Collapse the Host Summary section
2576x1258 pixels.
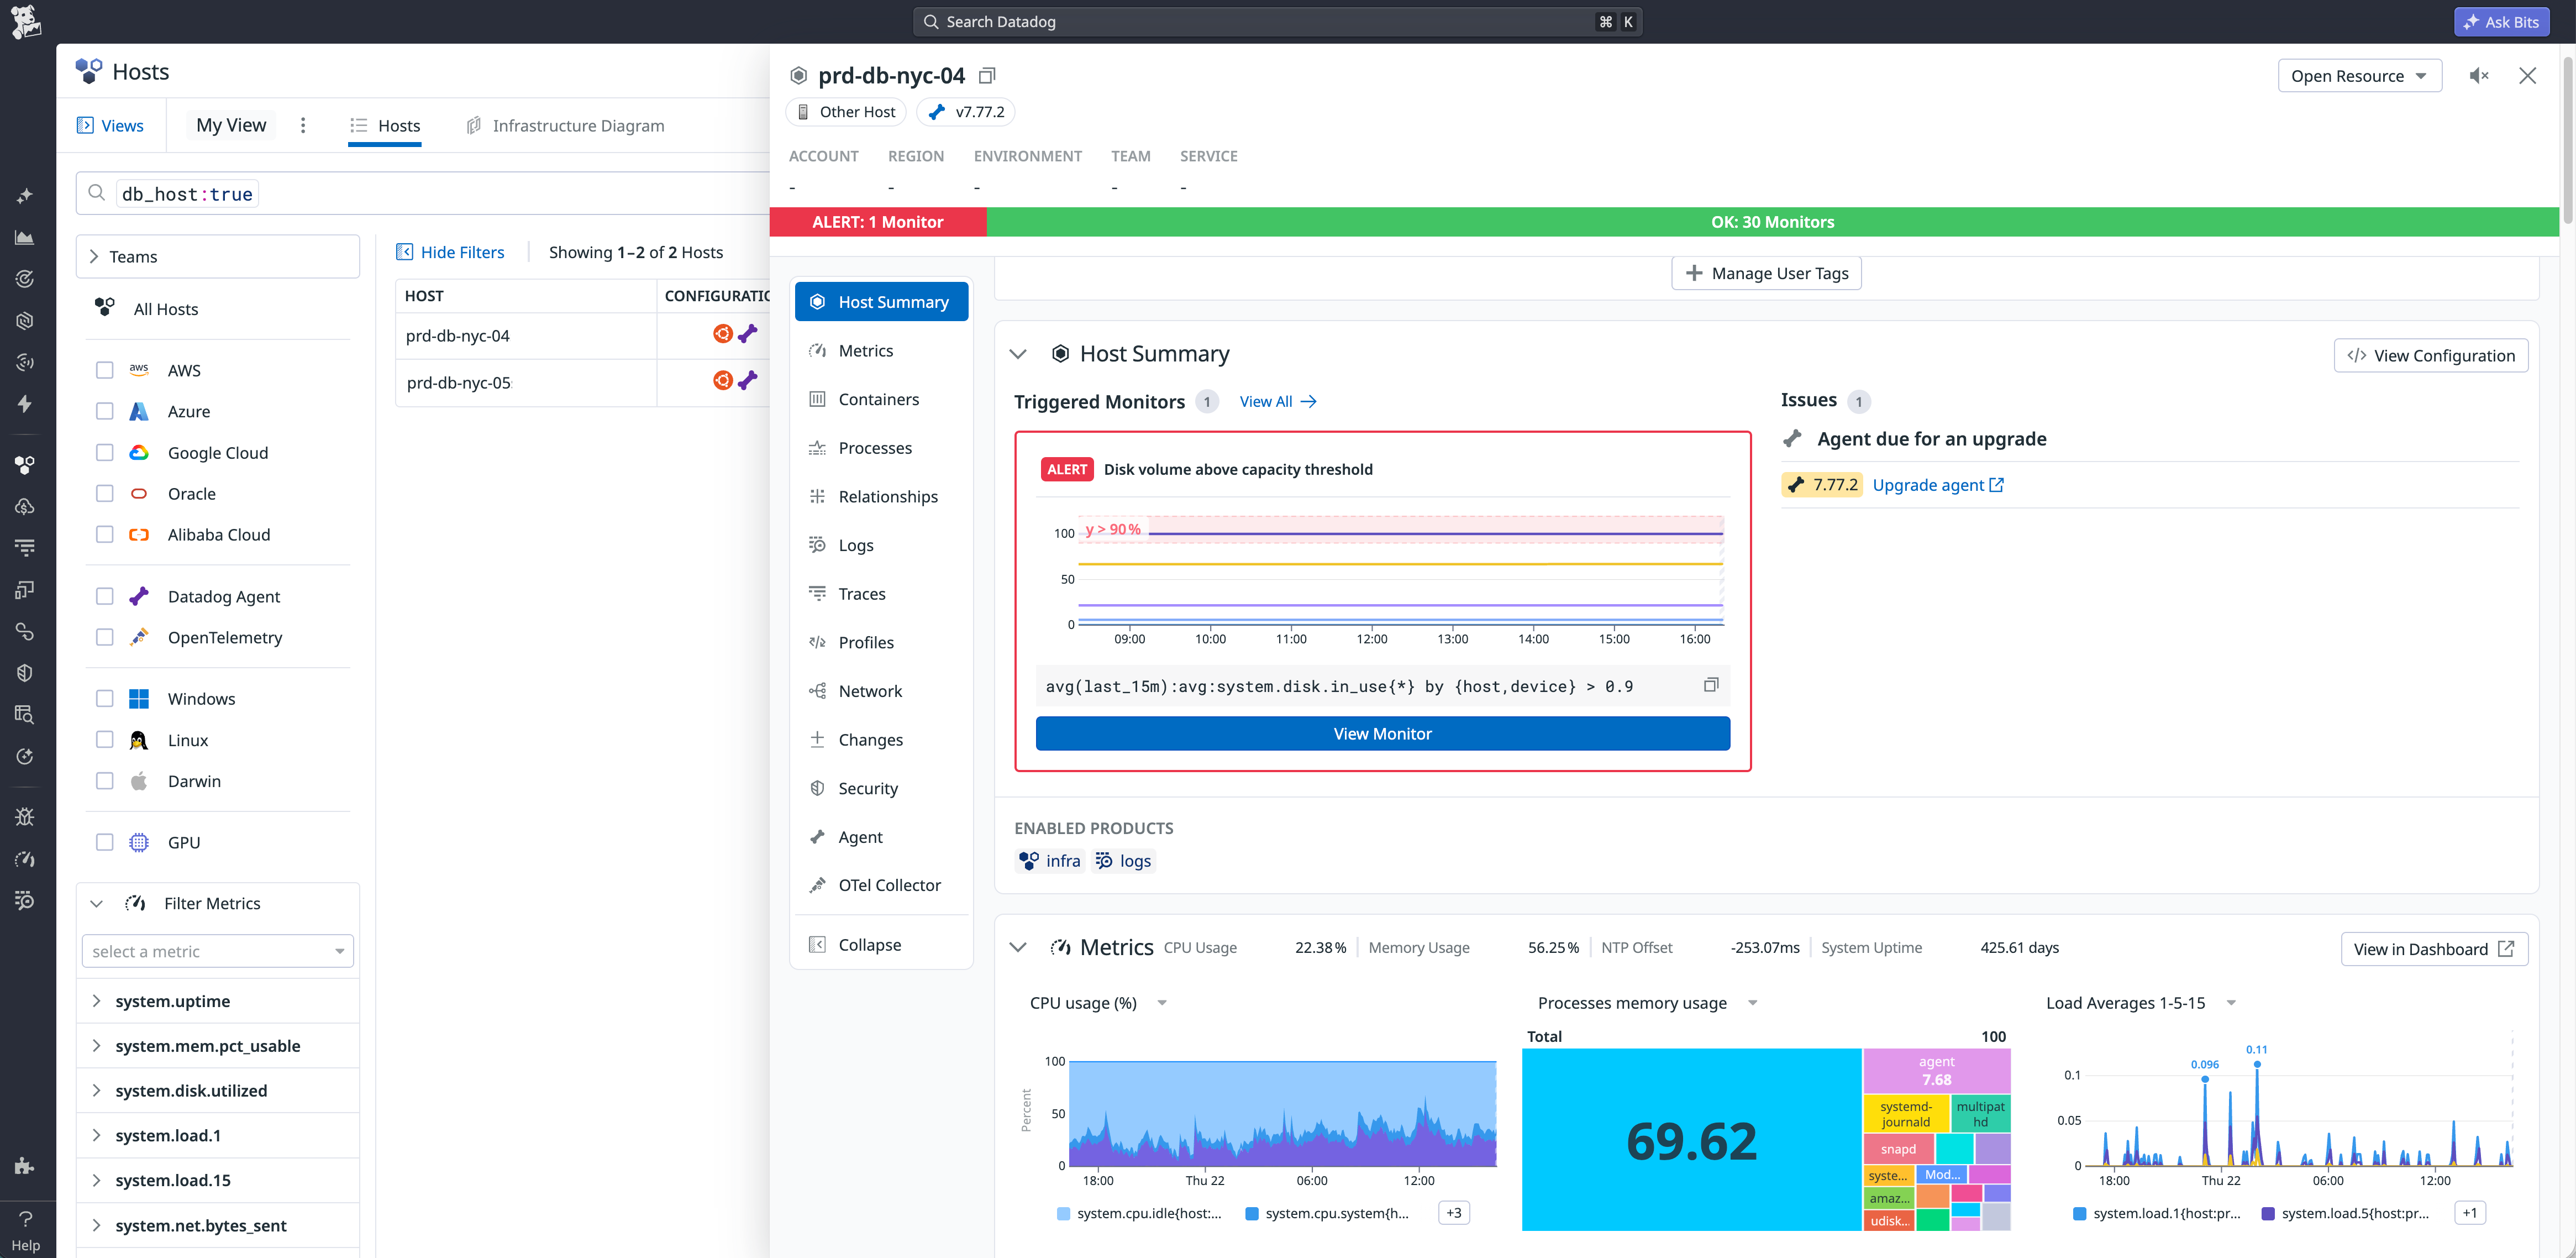[1018, 354]
